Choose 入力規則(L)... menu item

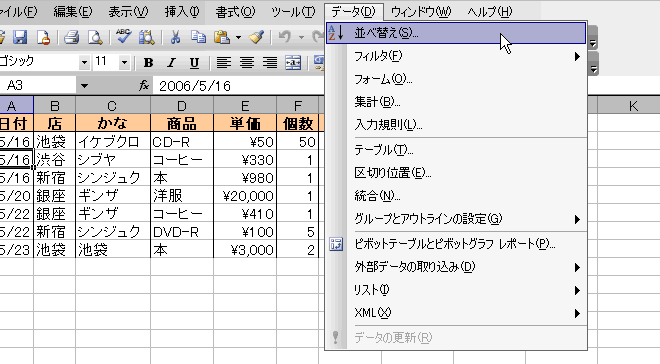(x=456, y=125)
